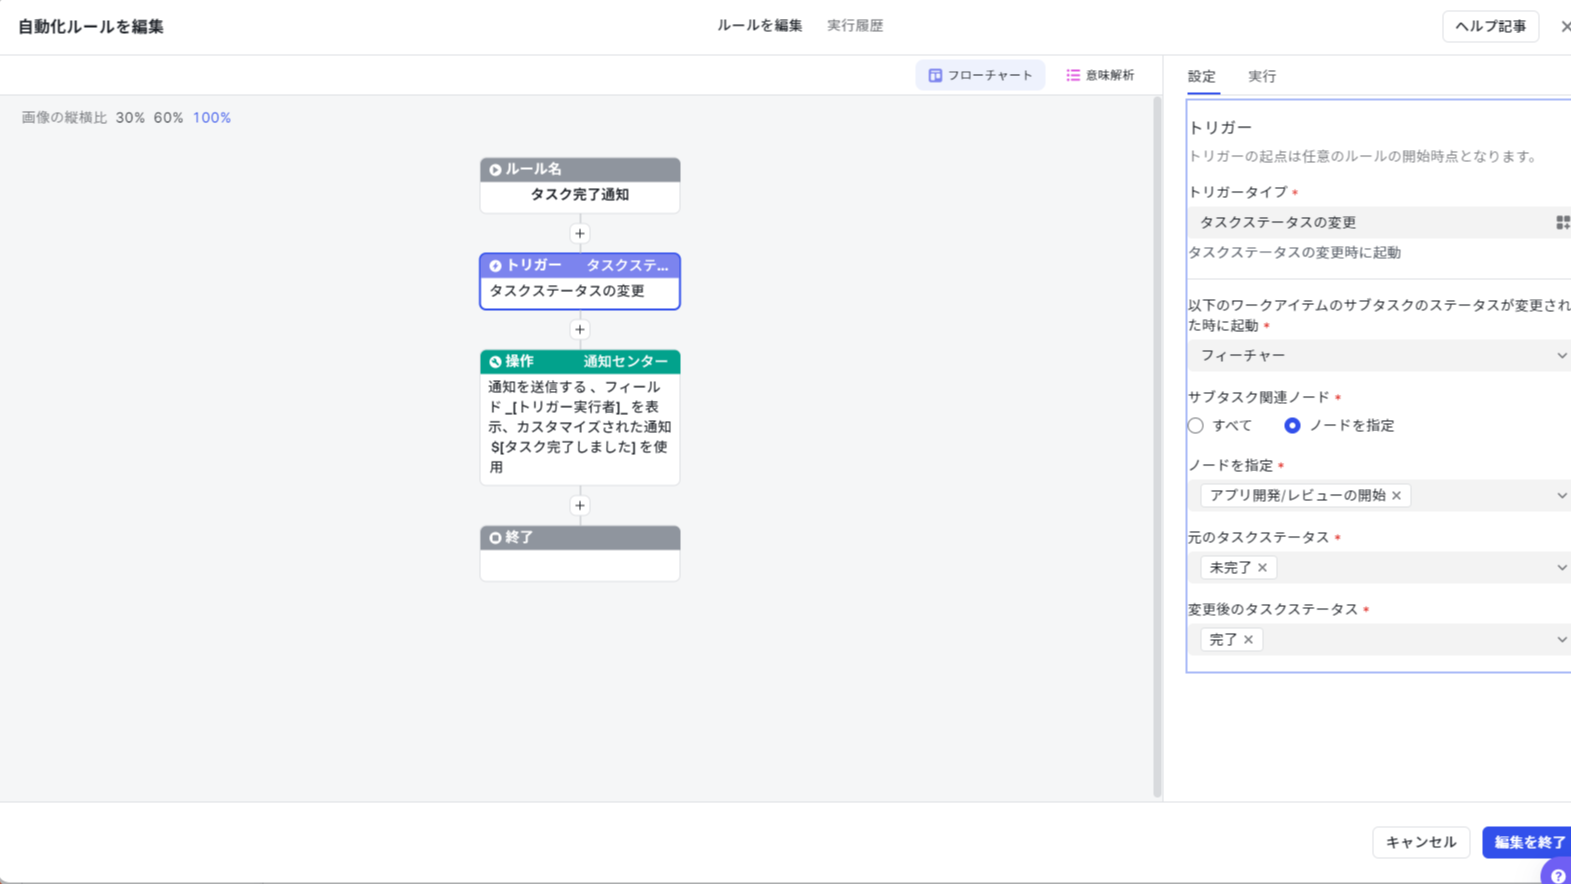Expand the 元のタスクステータス dropdown
This screenshot has width=1571, height=884.
tap(1561, 568)
